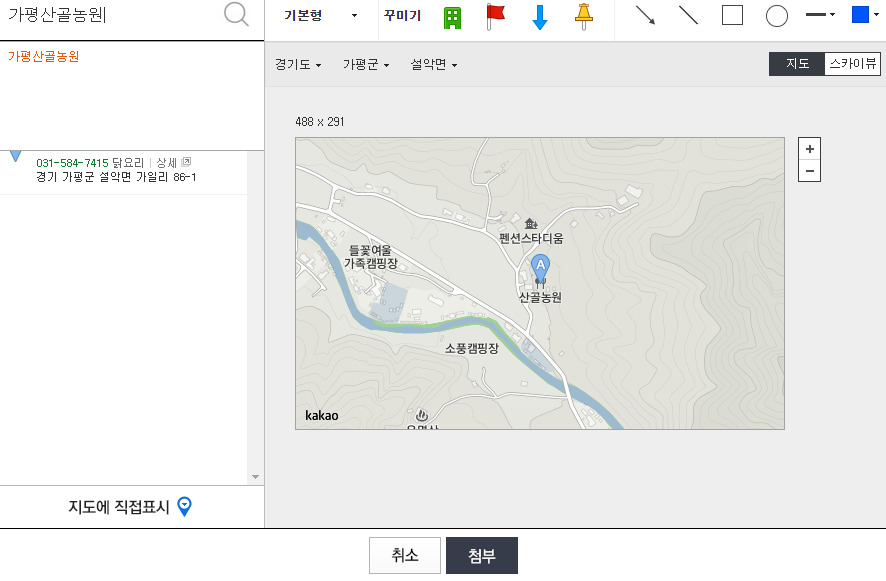Screen dimensions: 886x581
Task: Select the blue down-arrow decoration icon
Action: click(x=540, y=17)
